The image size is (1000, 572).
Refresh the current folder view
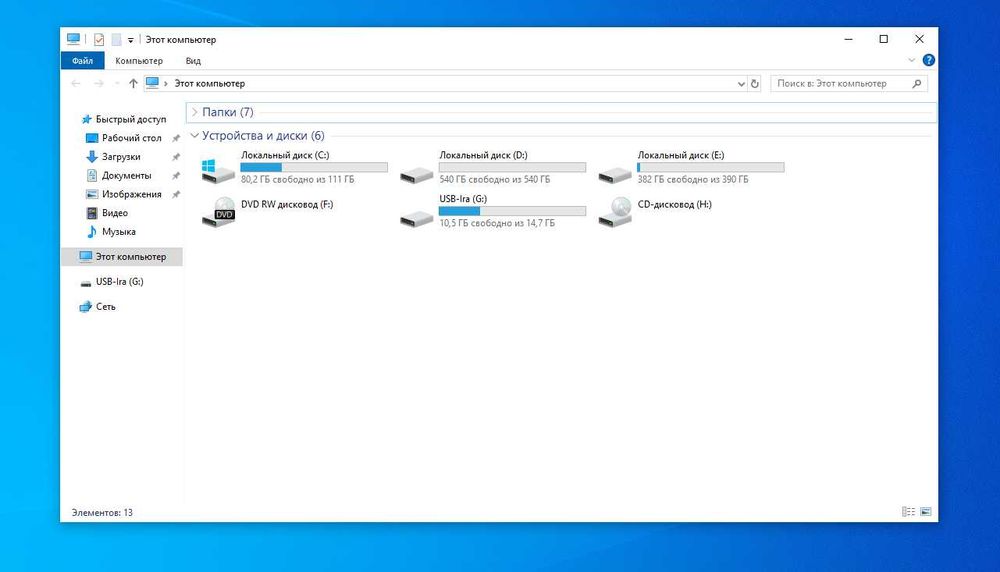coord(754,84)
